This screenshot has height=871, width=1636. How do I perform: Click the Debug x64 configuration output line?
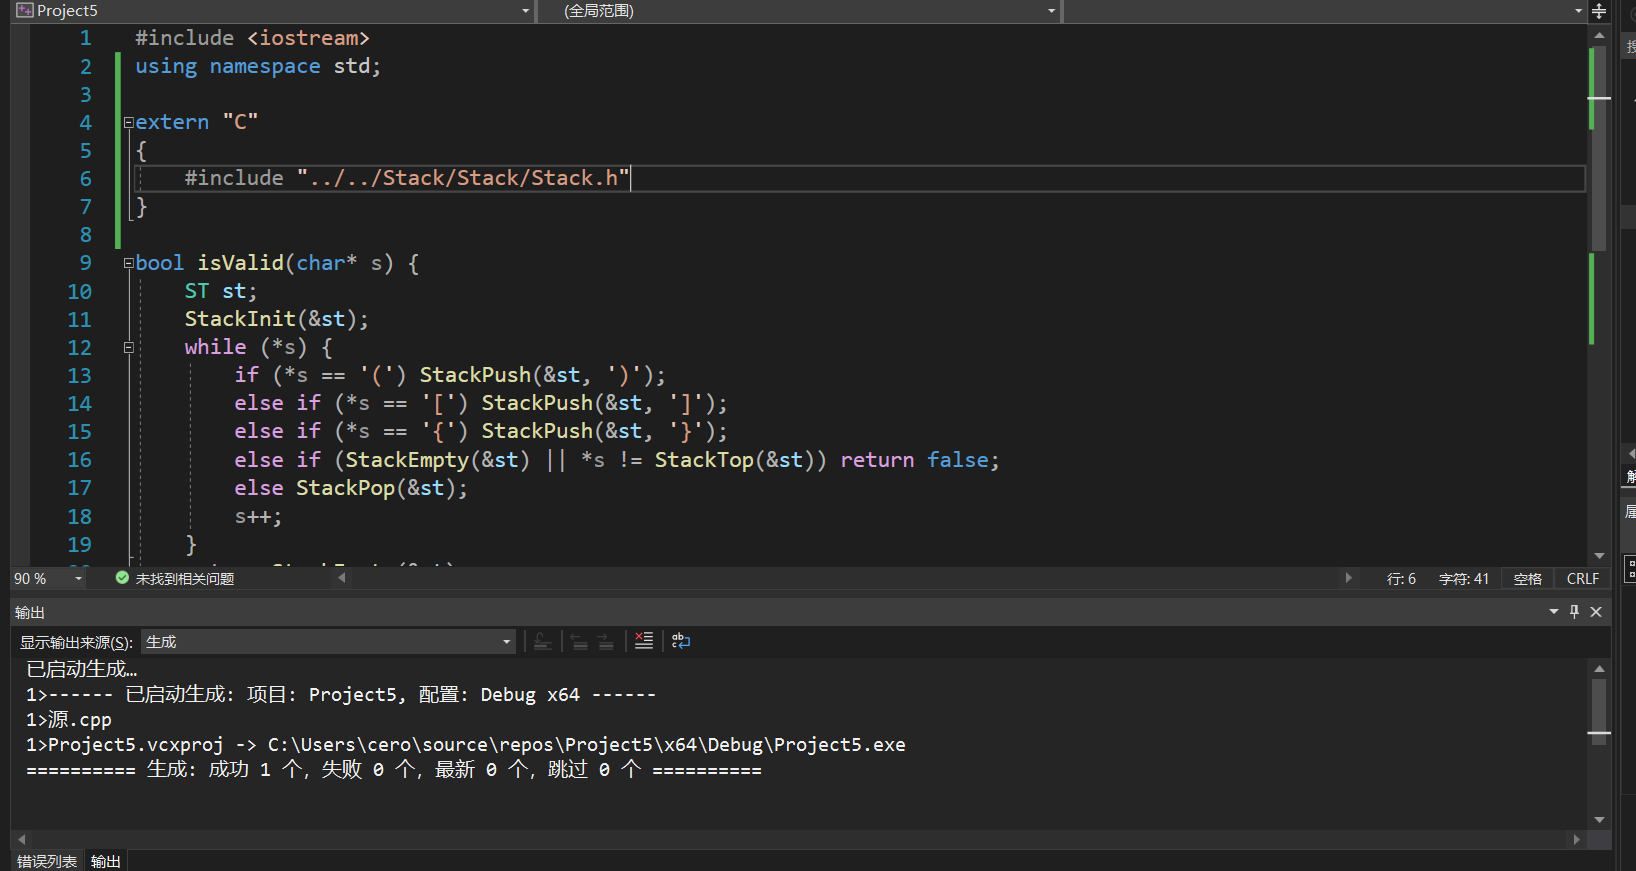tap(341, 695)
